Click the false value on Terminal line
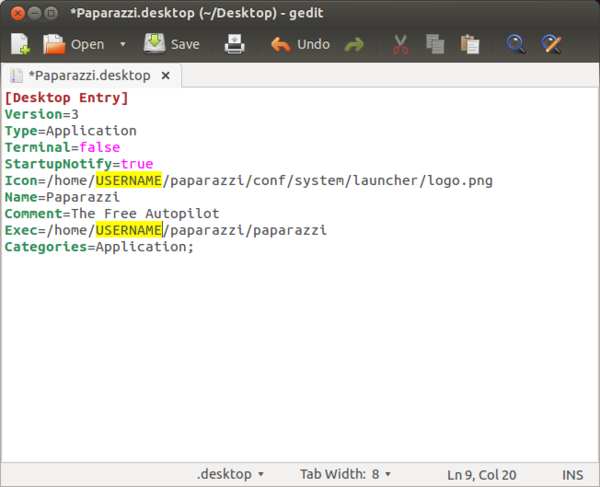600x487 pixels. click(99, 147)
